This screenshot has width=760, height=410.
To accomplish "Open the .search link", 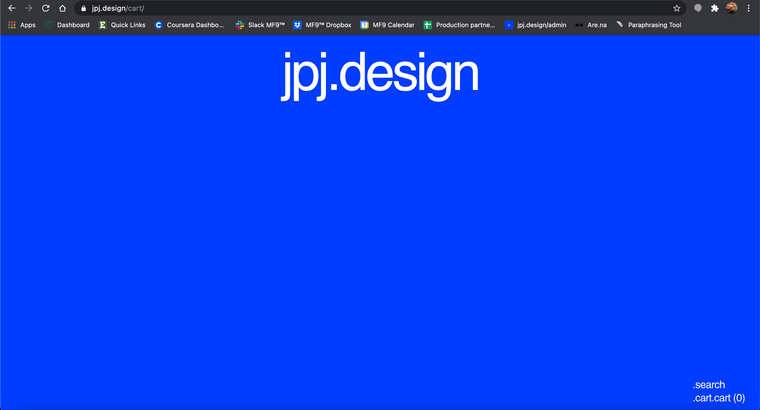I will click(x=709, y=385).
